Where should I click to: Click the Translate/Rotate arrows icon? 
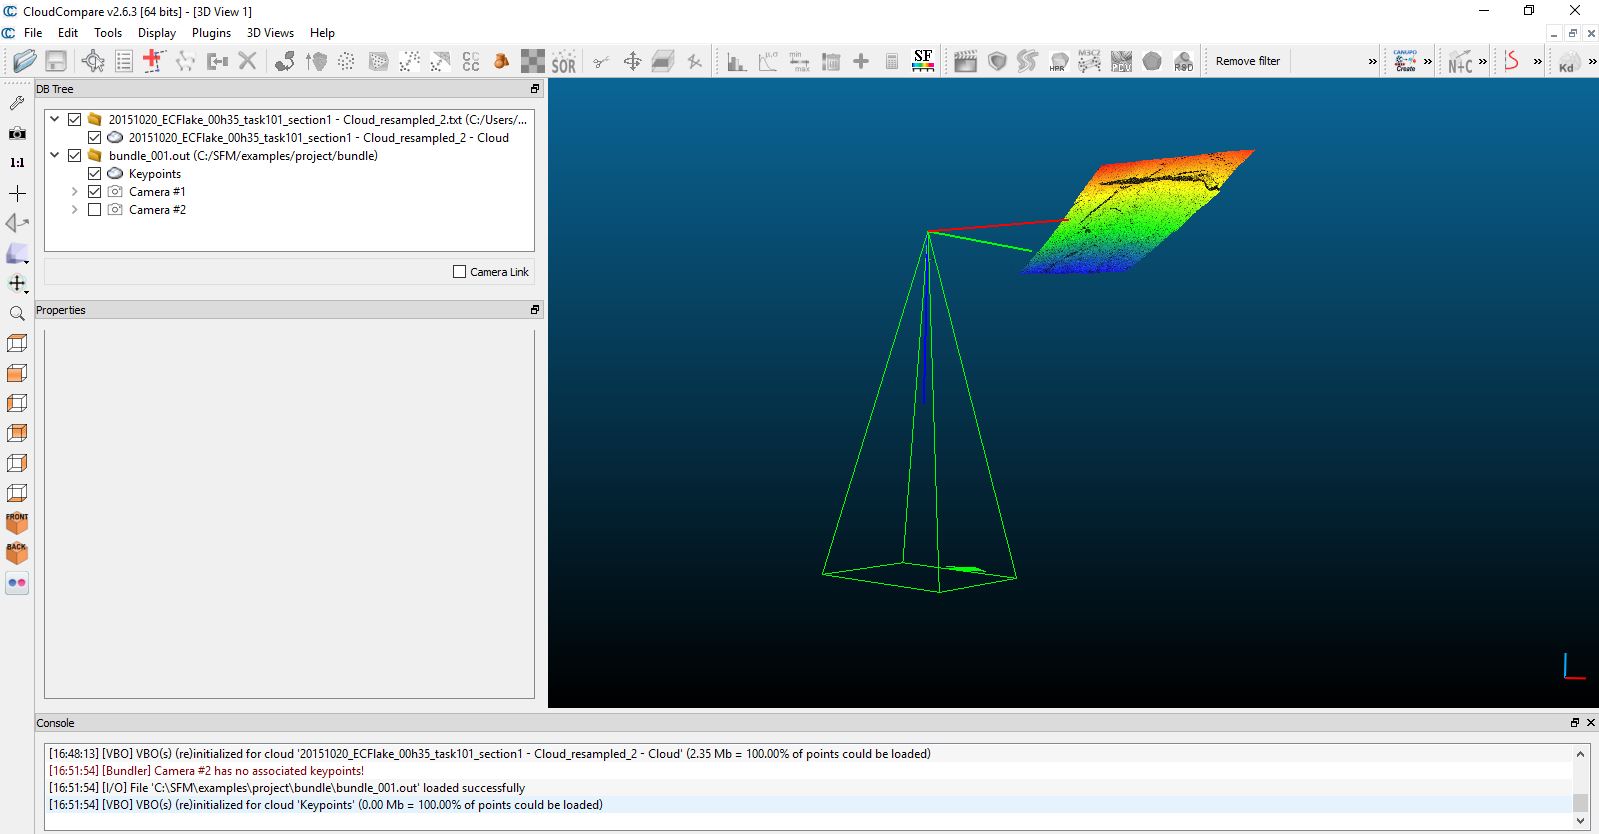click(x=632, y=62)
